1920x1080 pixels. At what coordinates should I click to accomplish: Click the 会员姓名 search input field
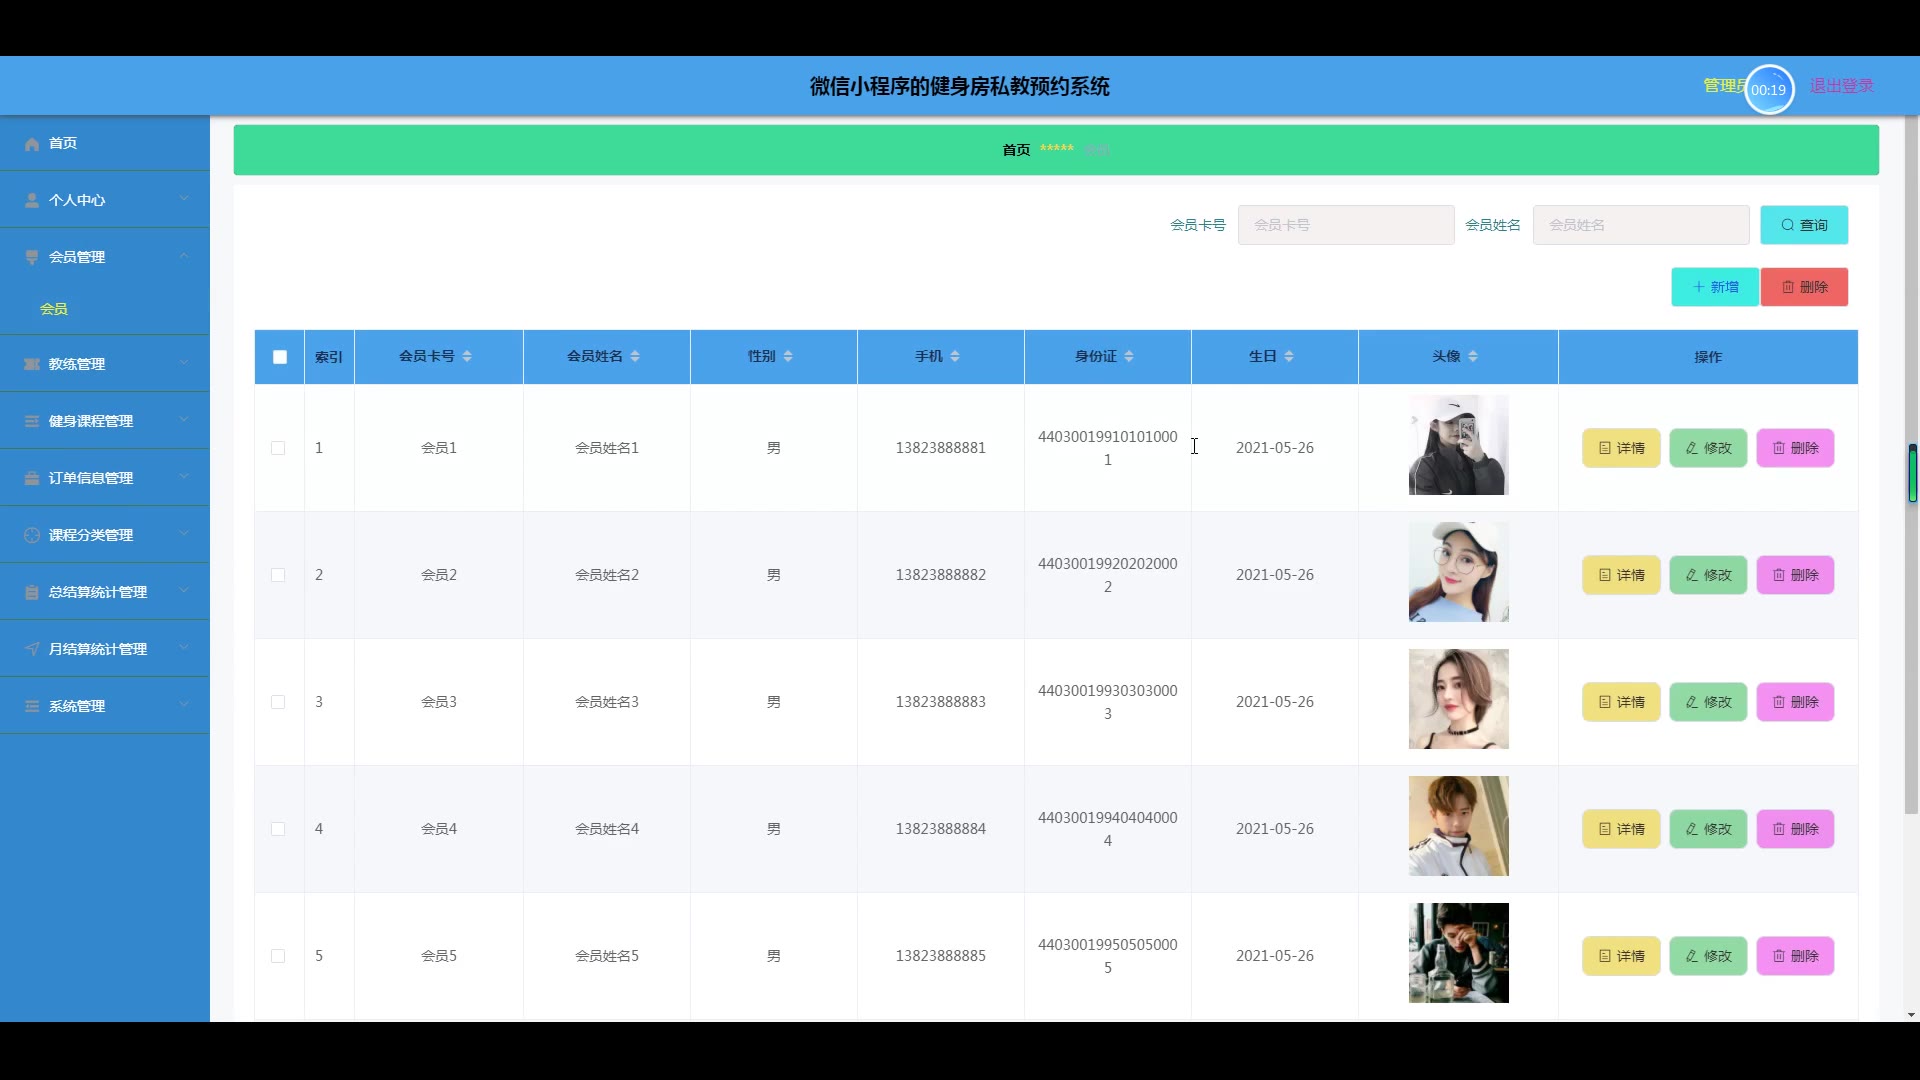click(x=1640, y=226)
